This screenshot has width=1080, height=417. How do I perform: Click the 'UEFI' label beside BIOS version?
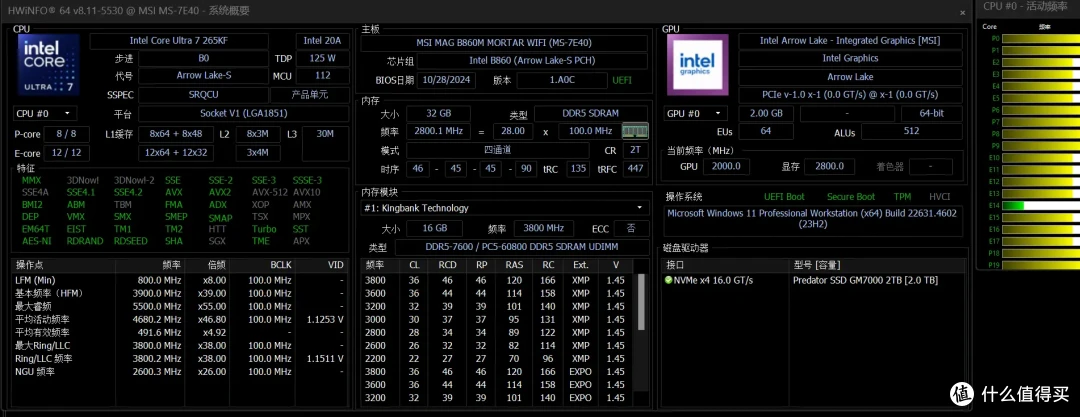(x=621, y=80)
